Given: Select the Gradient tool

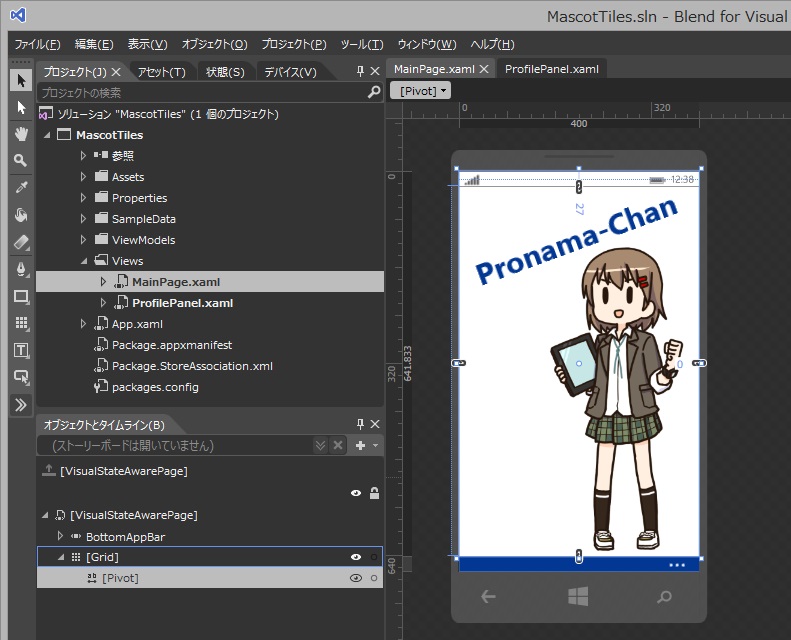Looking at the screenshot, I should click(x=21, y=242).
